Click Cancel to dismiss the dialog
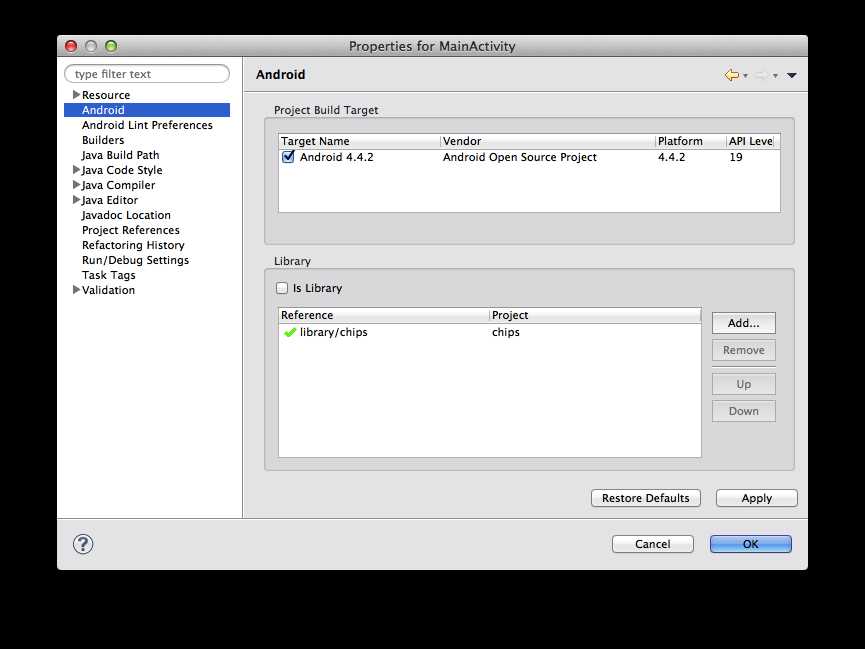 [653, 544]
